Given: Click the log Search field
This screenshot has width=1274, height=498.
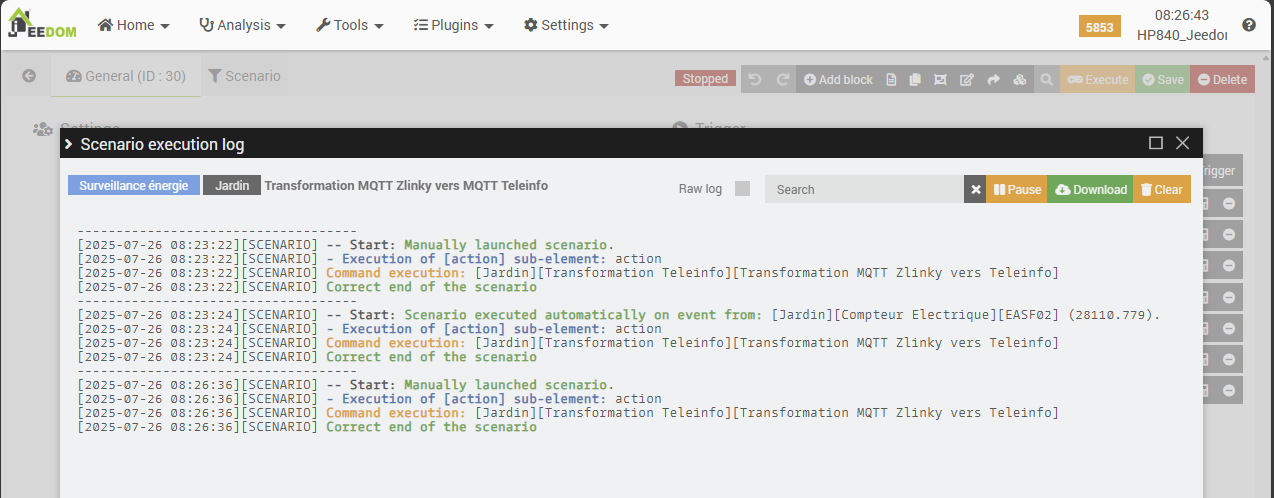Looking at the screenshot, I should (864, 189).
